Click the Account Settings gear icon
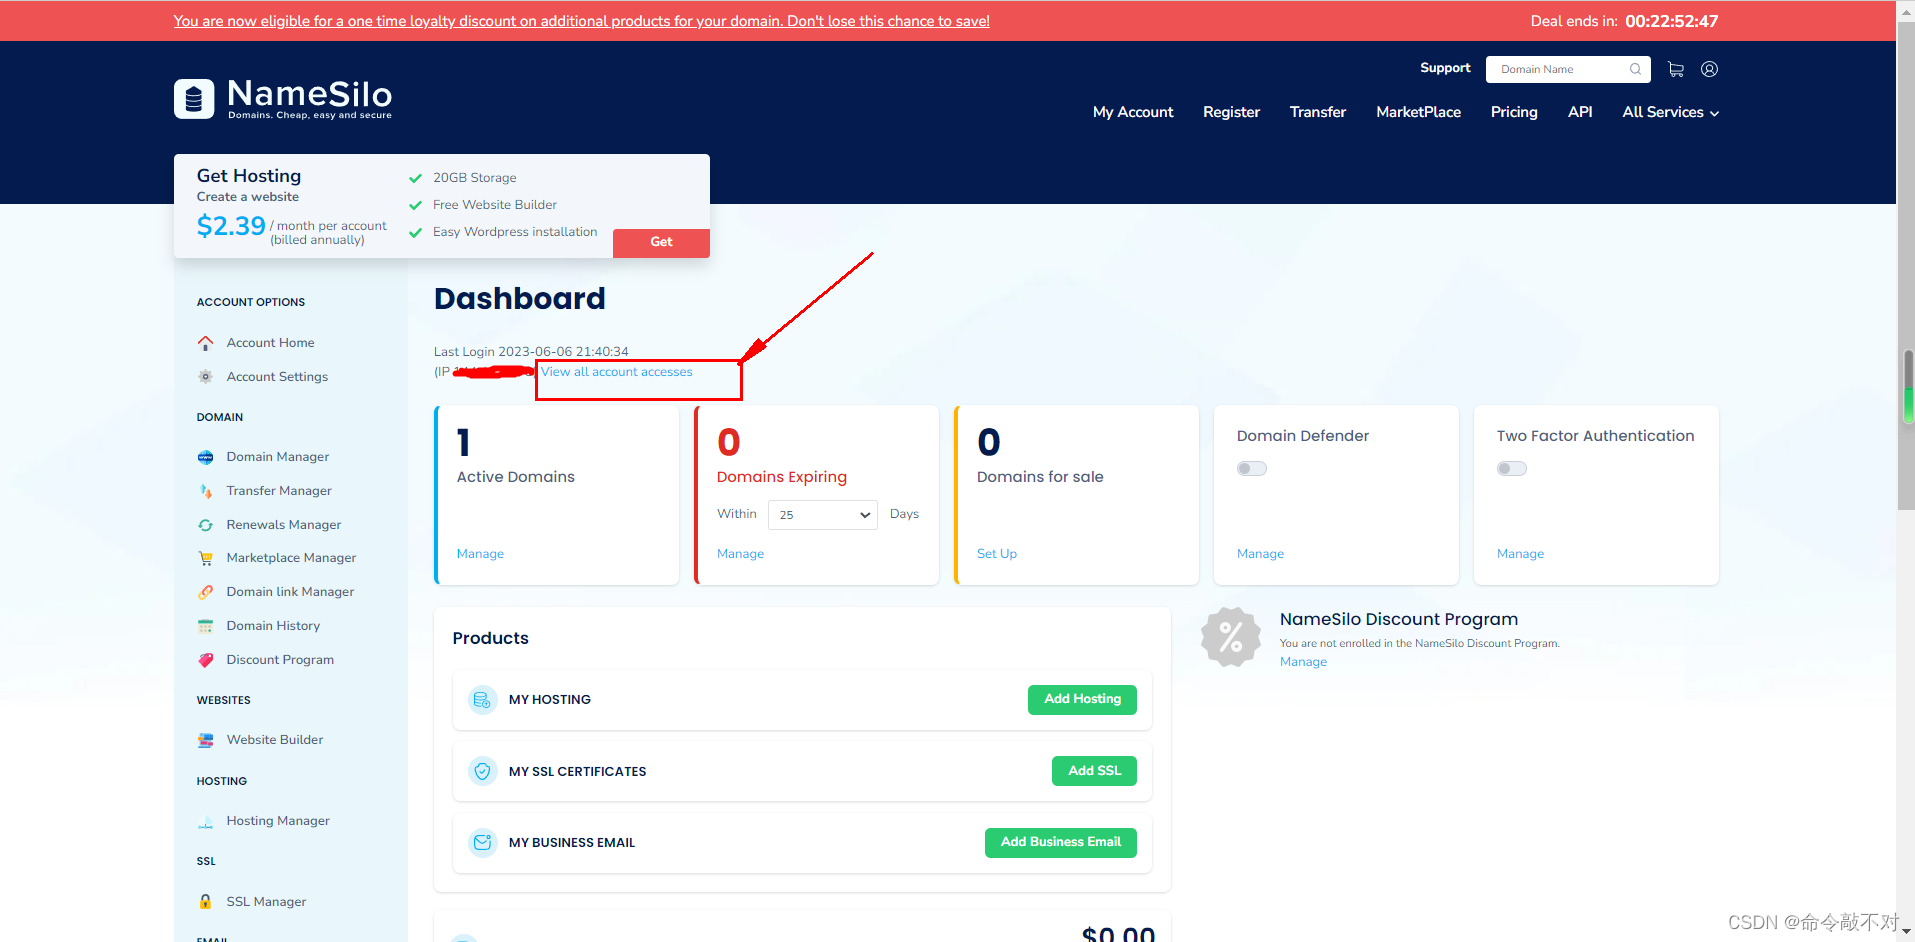1915x942 pixels. [205, 377]
